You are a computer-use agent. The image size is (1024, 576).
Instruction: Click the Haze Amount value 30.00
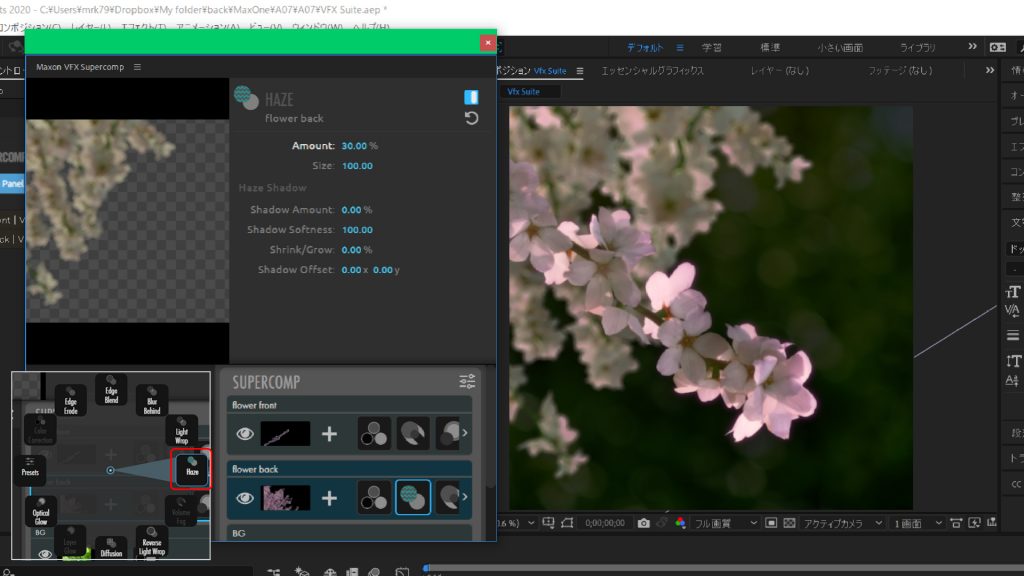pyautogui.click(x=354, y=146)
